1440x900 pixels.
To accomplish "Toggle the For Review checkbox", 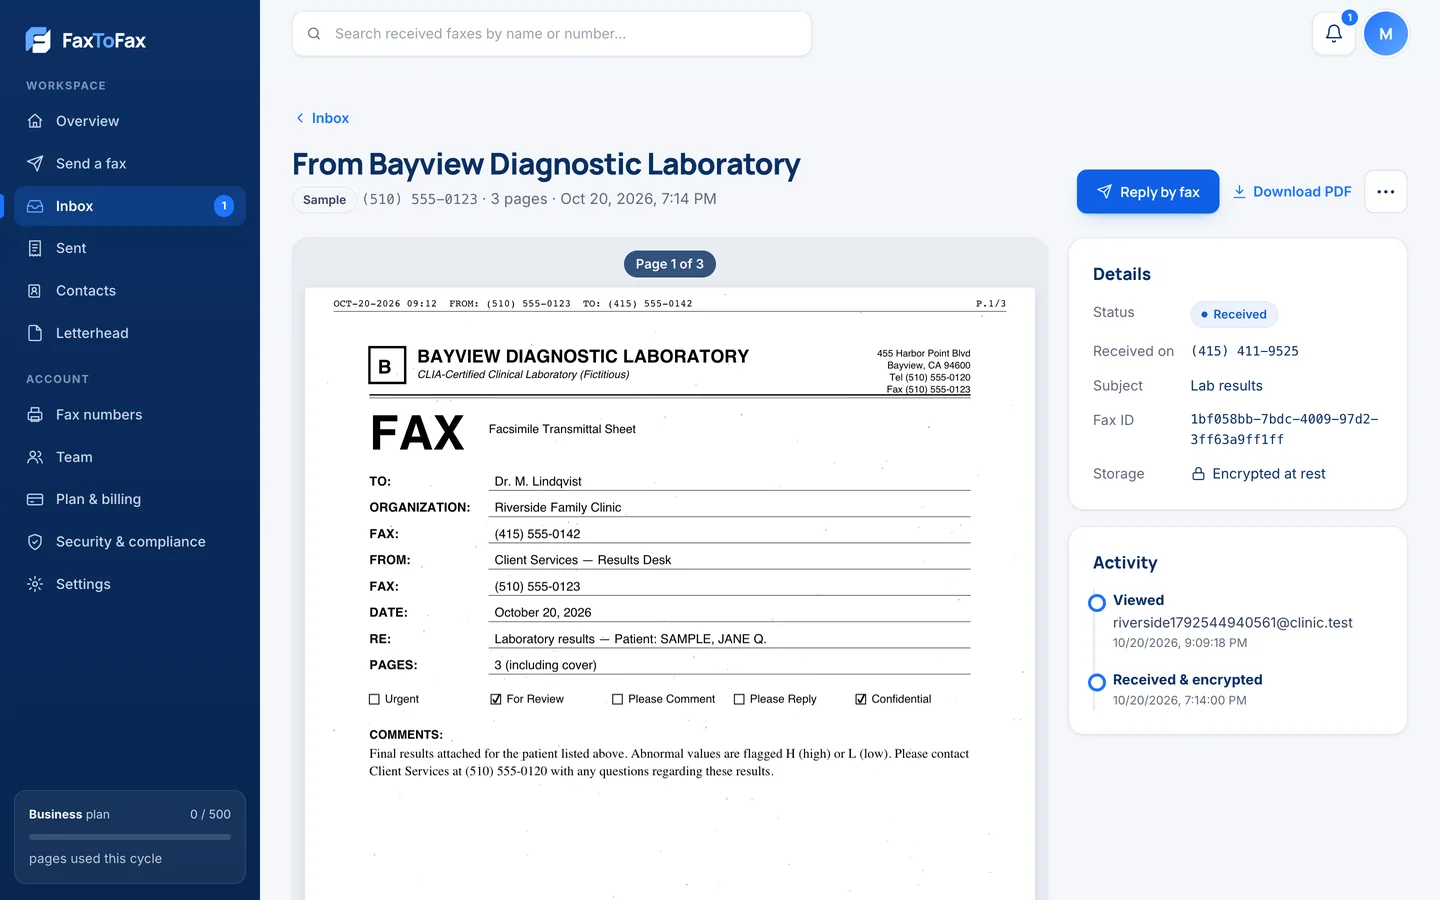I will [x=496, y=700].
